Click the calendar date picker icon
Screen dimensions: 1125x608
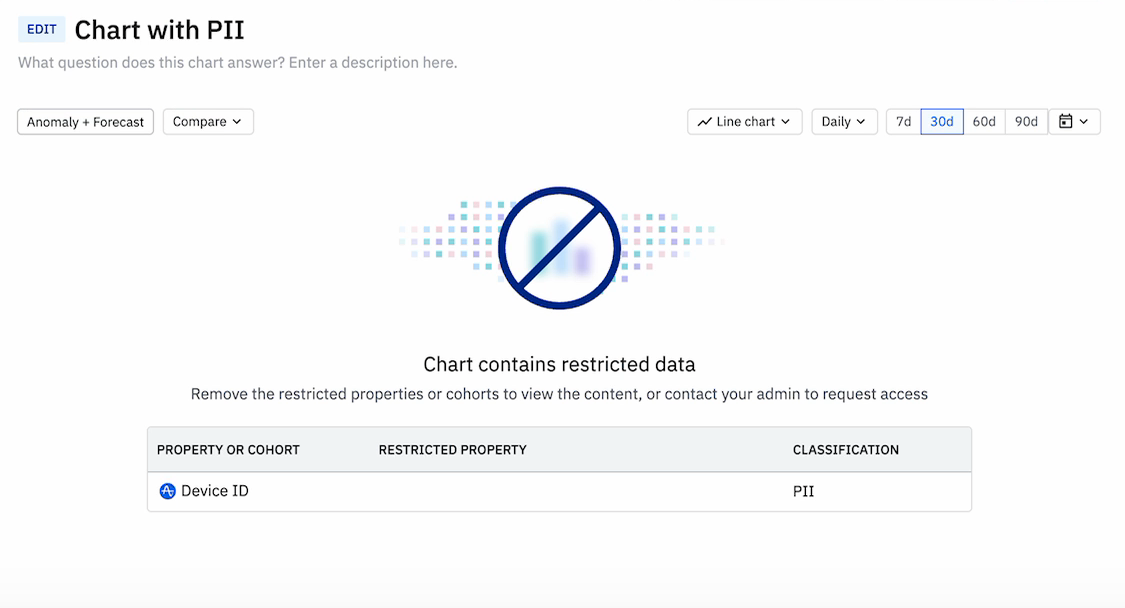coord(1066,121)
